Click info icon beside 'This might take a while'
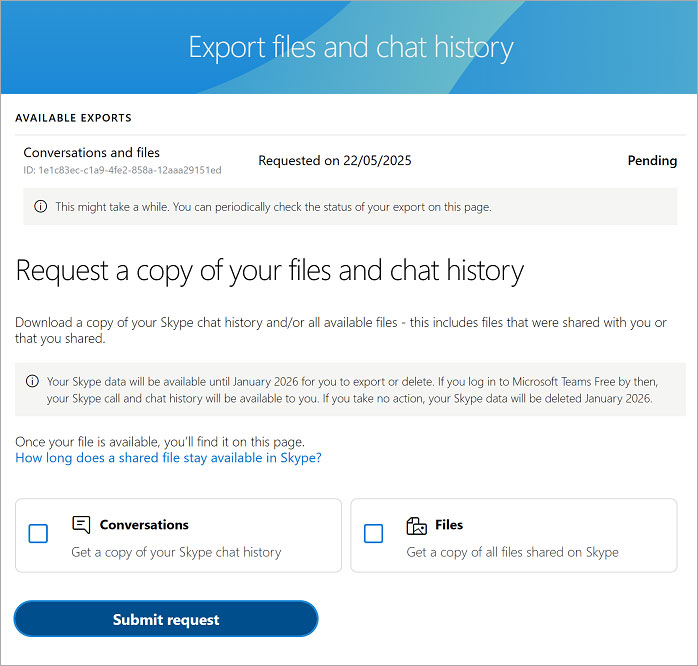The height and width of the screenshot is (666, 698). click(x=40, y=207)
